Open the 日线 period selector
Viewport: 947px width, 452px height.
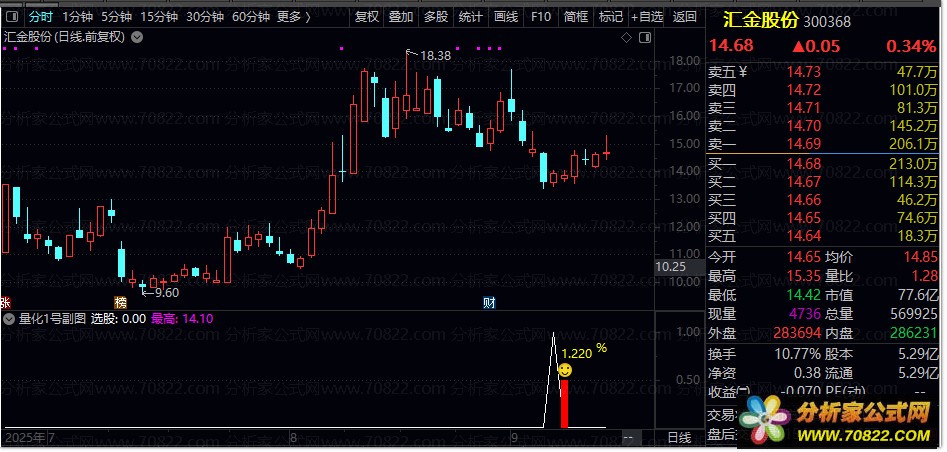[679, 437]
